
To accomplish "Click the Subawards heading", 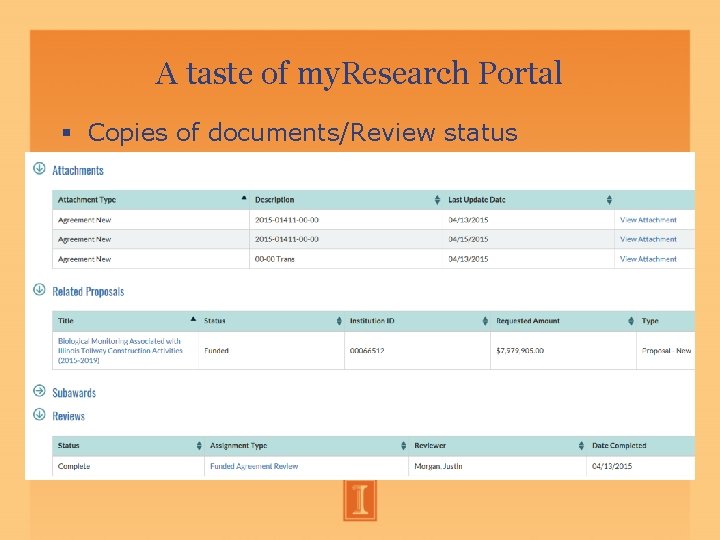I will [x=74, y=393].
